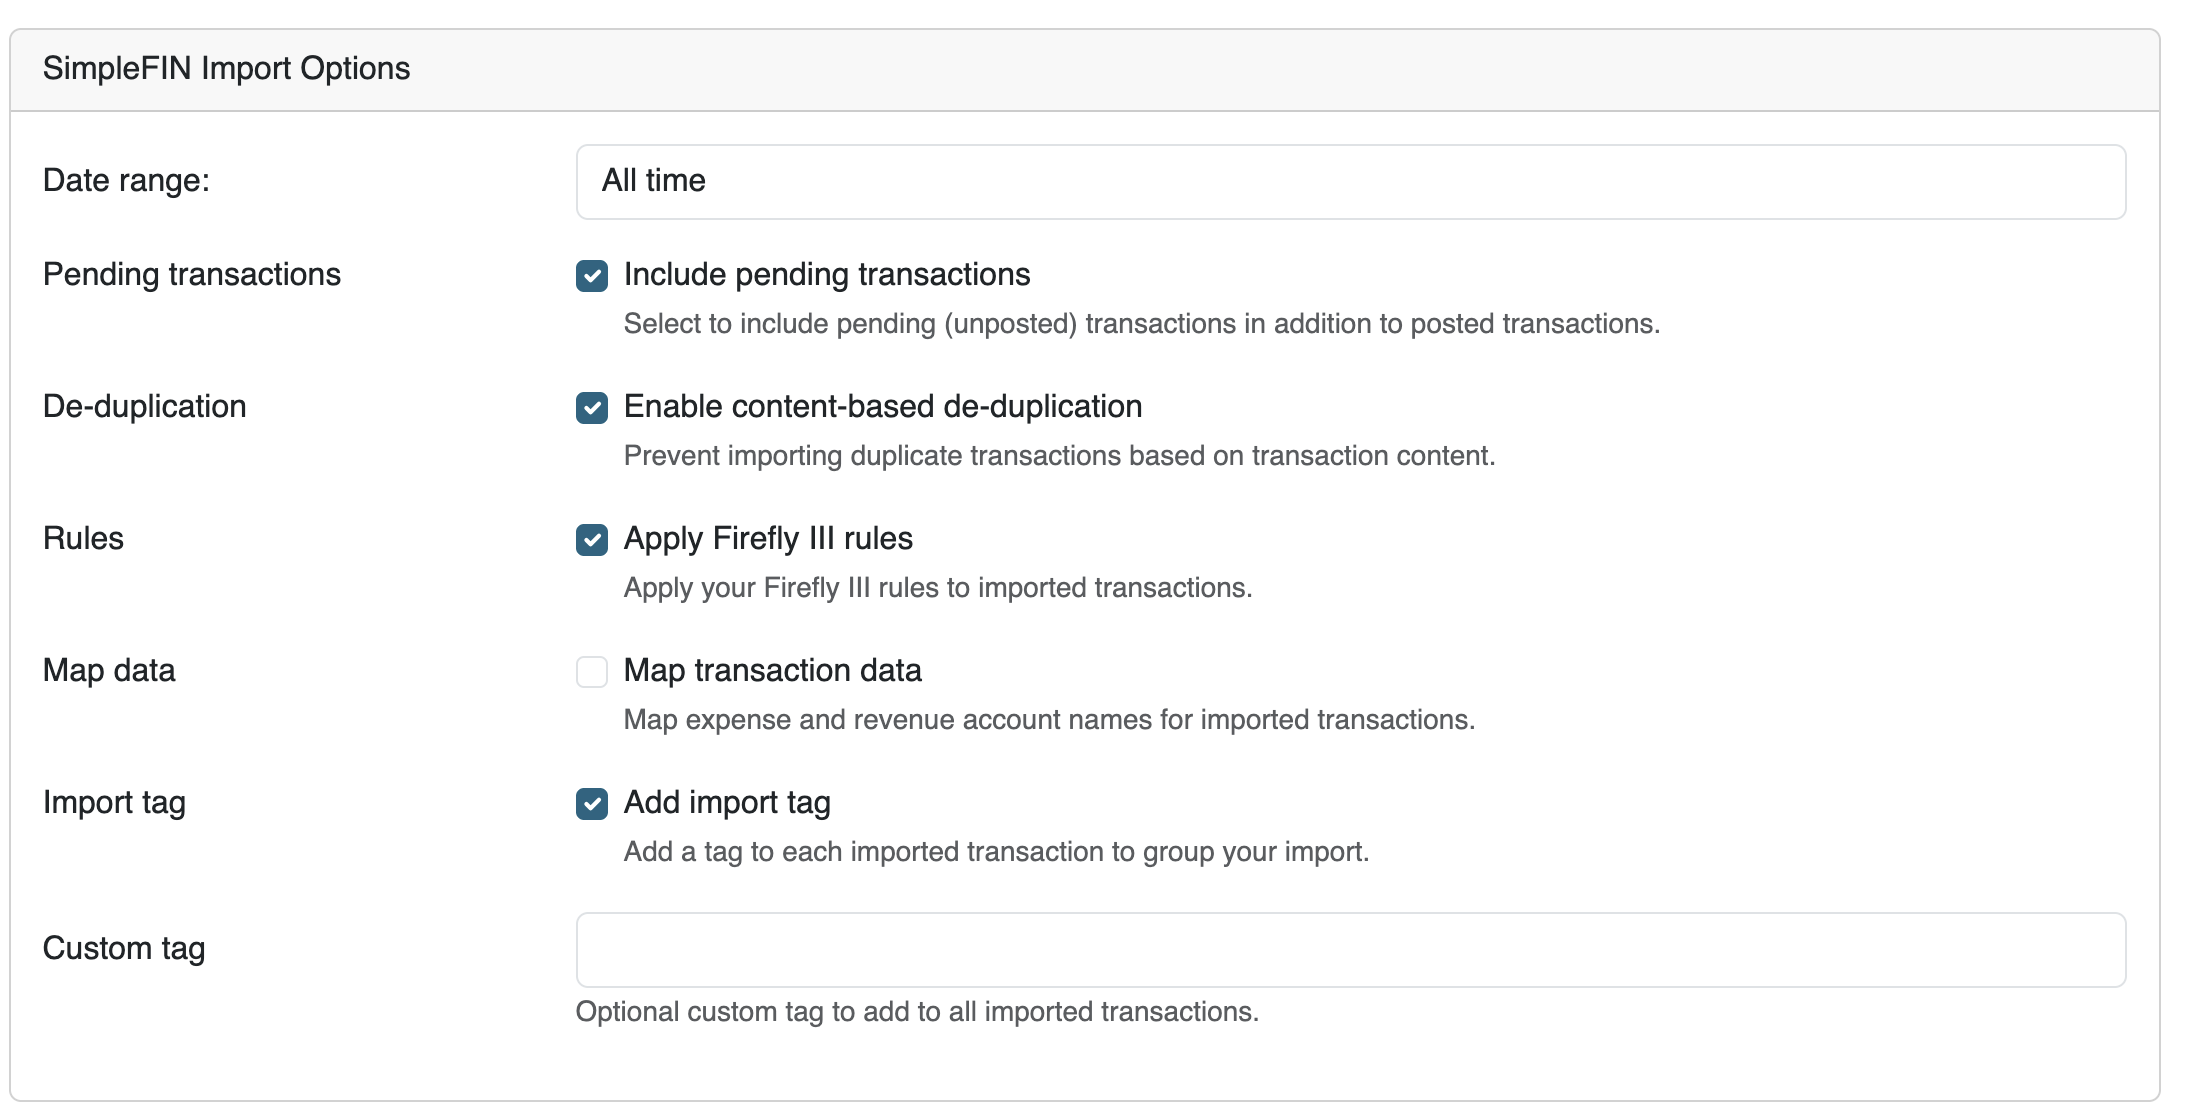The height and width of the screenshot is (1118, 2196).
Task: Click the "Import tag" row label
Action: [x=114, y=803]
